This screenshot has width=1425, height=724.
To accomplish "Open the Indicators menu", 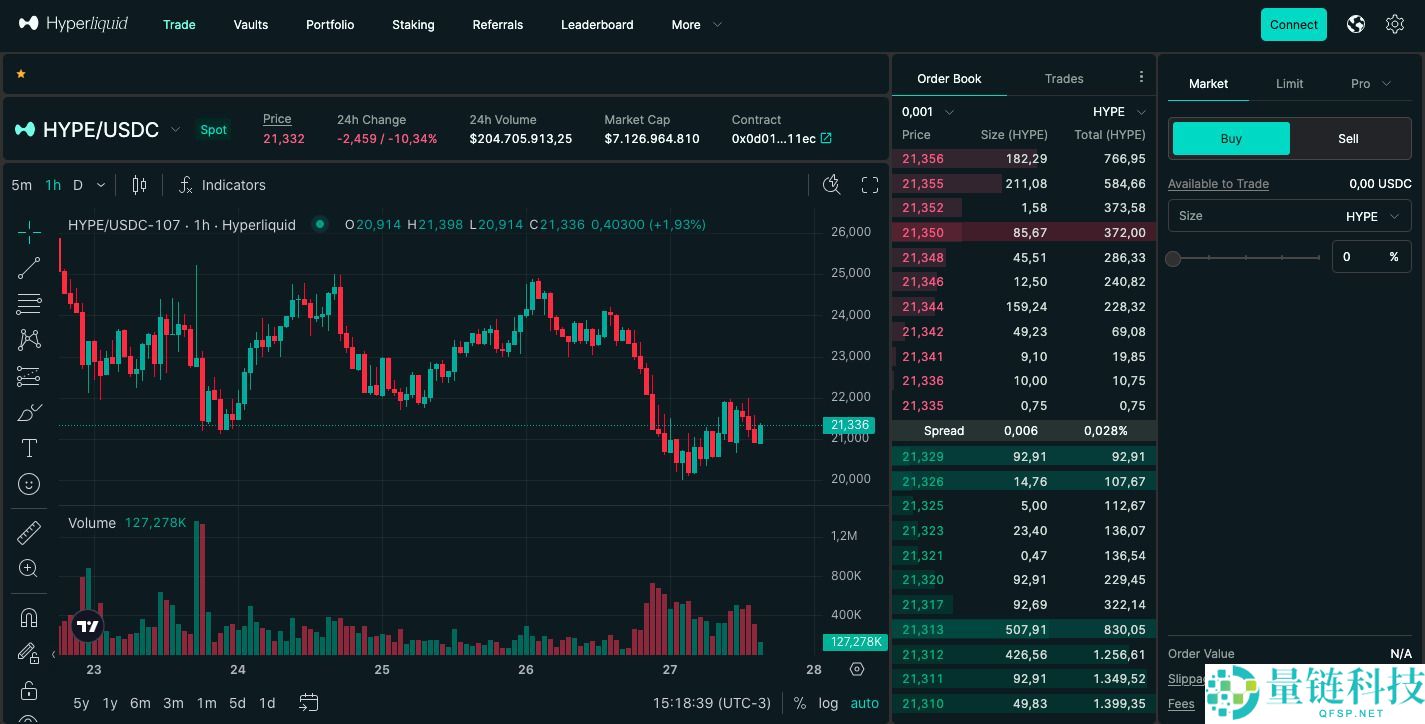I will 222,185.
